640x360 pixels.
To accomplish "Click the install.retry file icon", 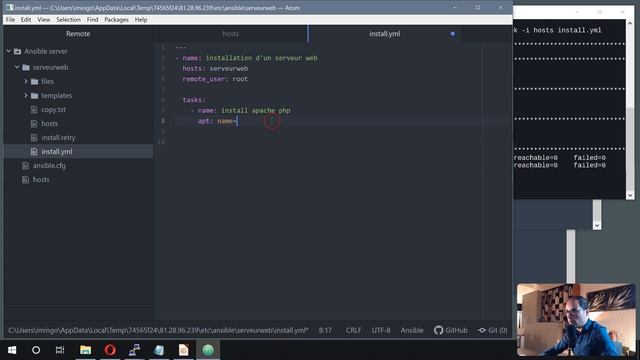I will click(x=34, y=138).
